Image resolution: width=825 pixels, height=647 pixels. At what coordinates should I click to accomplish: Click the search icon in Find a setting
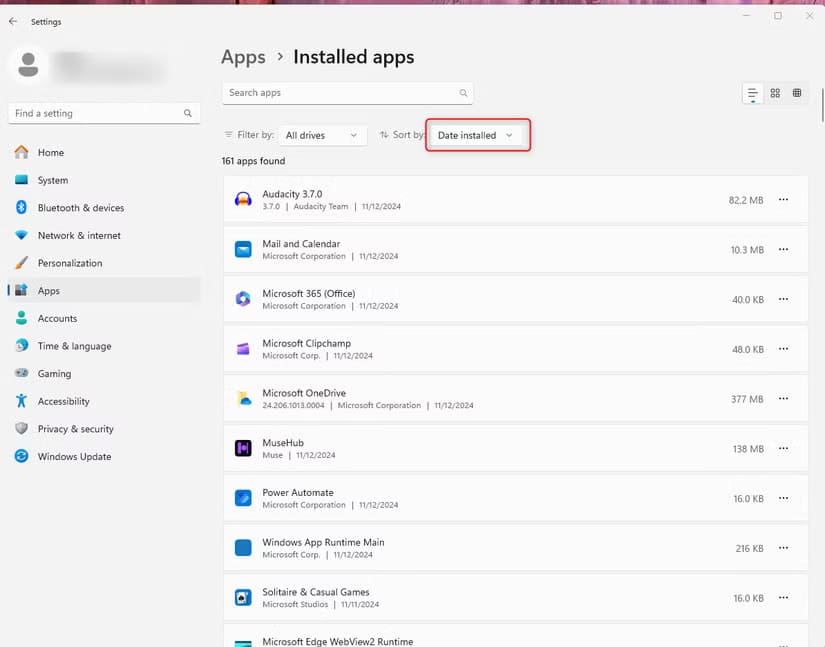[188, 113]
